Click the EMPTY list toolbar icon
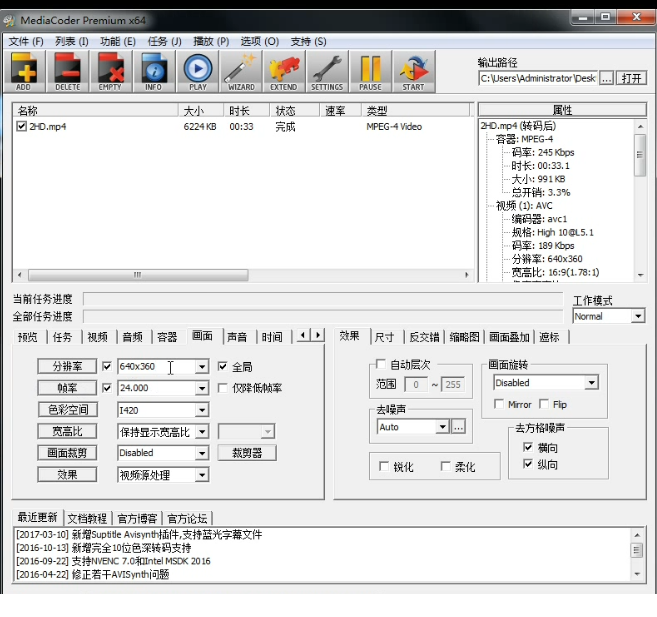The width and height of the screenshot is (657, 617). (111, 71)
